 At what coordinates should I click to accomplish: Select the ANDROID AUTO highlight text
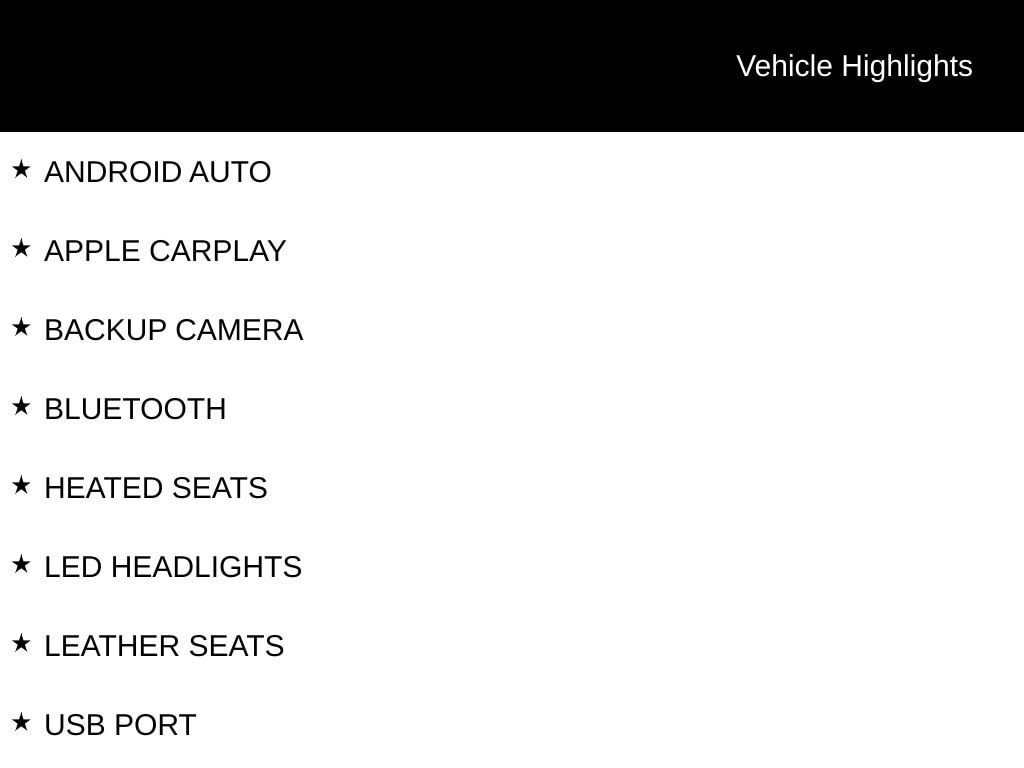157,172
